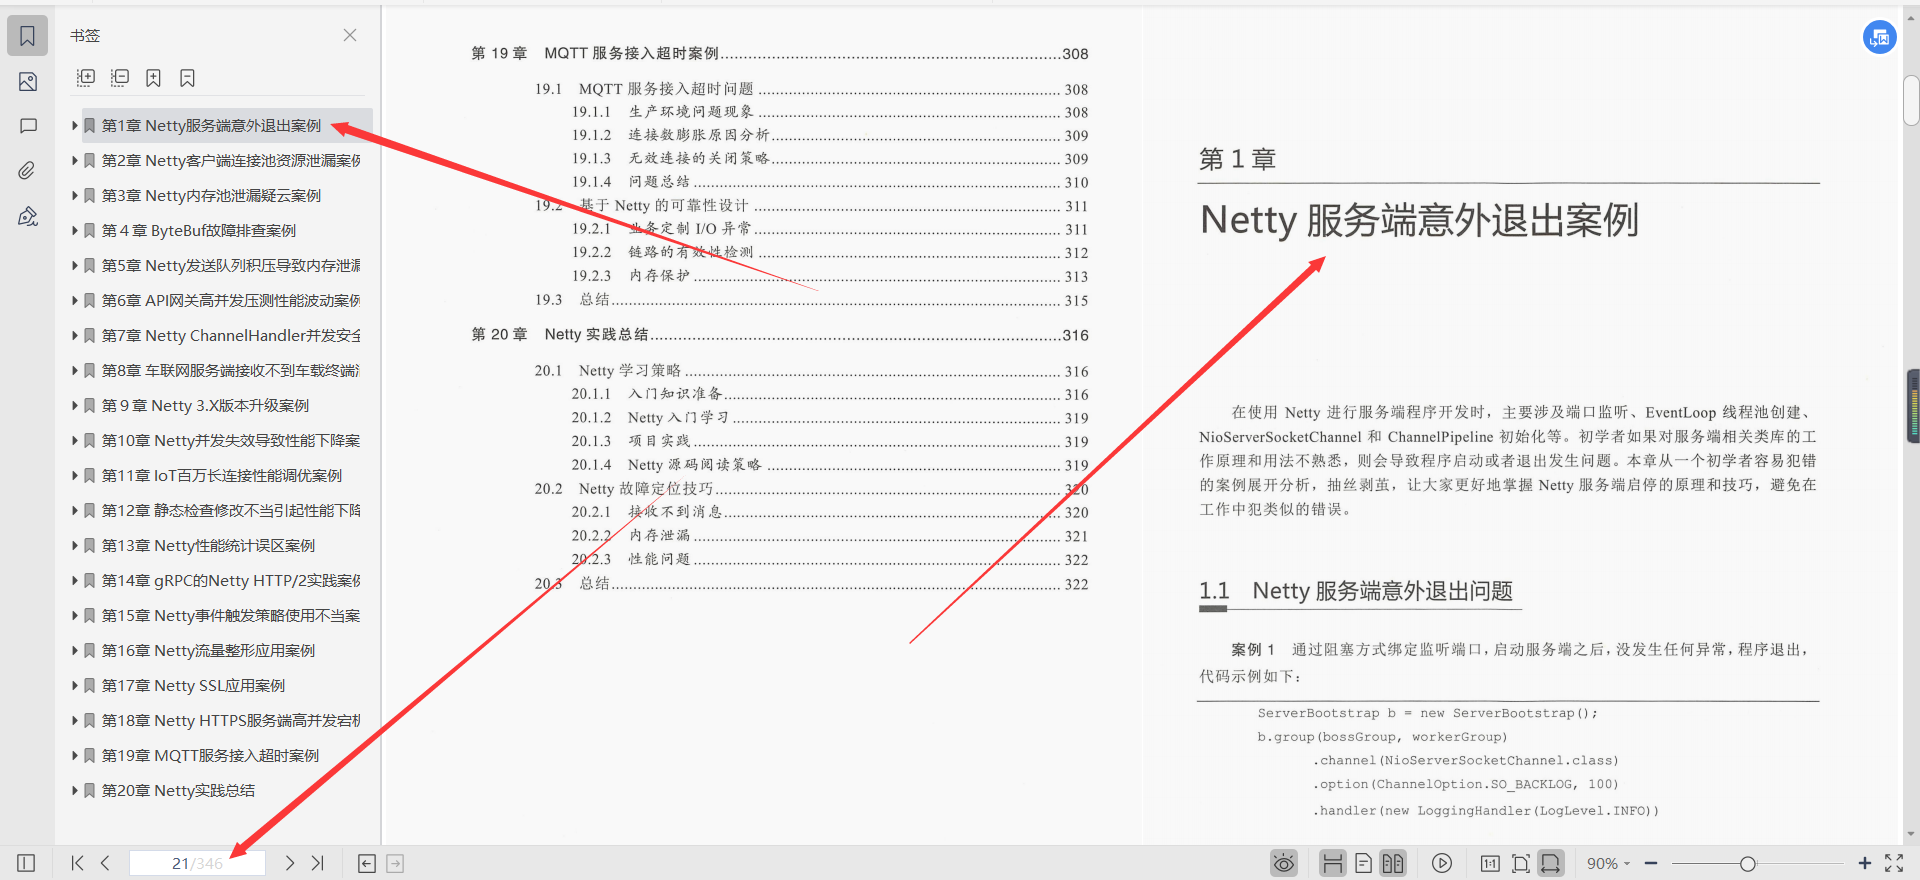Image resolution: width=1920 pixels, height=880 pixels.
Task: Open bookmark 第13章 Netty性能统计误区案例
Action: point(208,546)
